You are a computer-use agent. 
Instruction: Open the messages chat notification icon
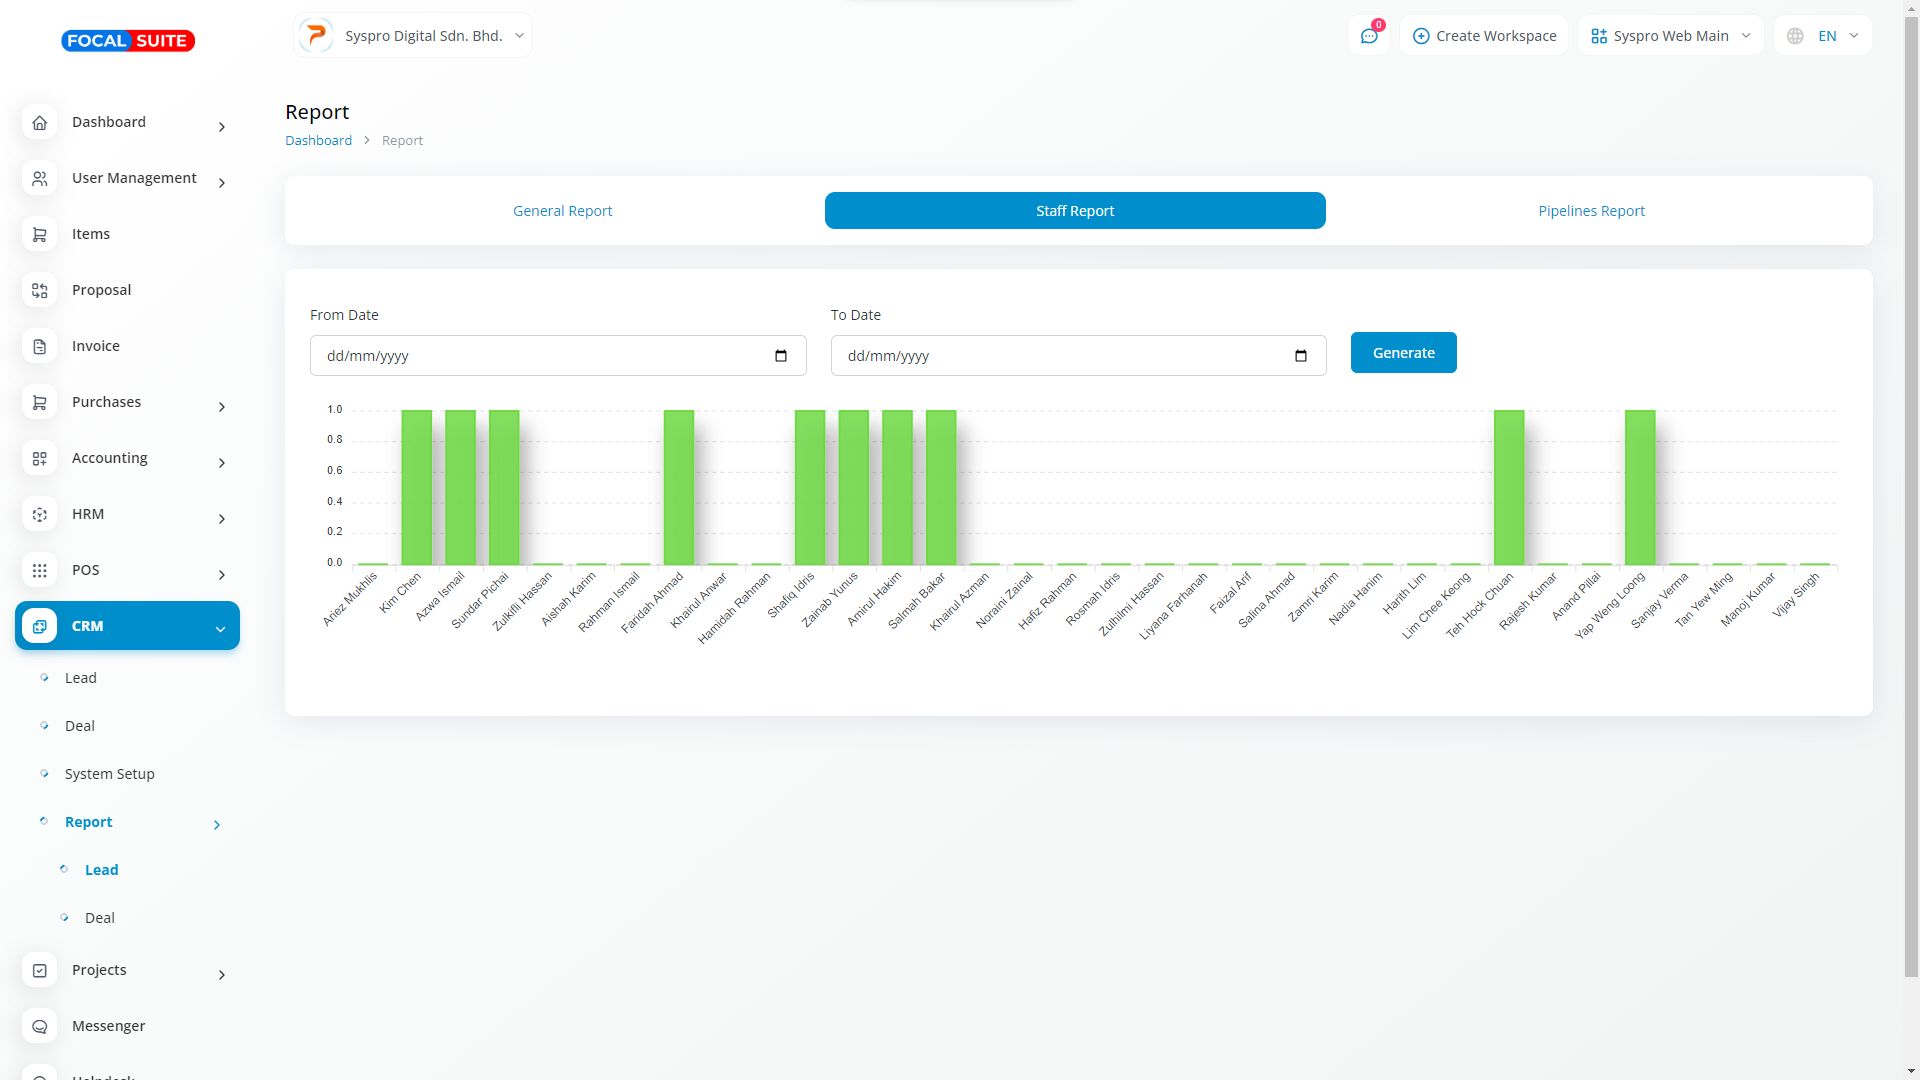pos(1369,36)
